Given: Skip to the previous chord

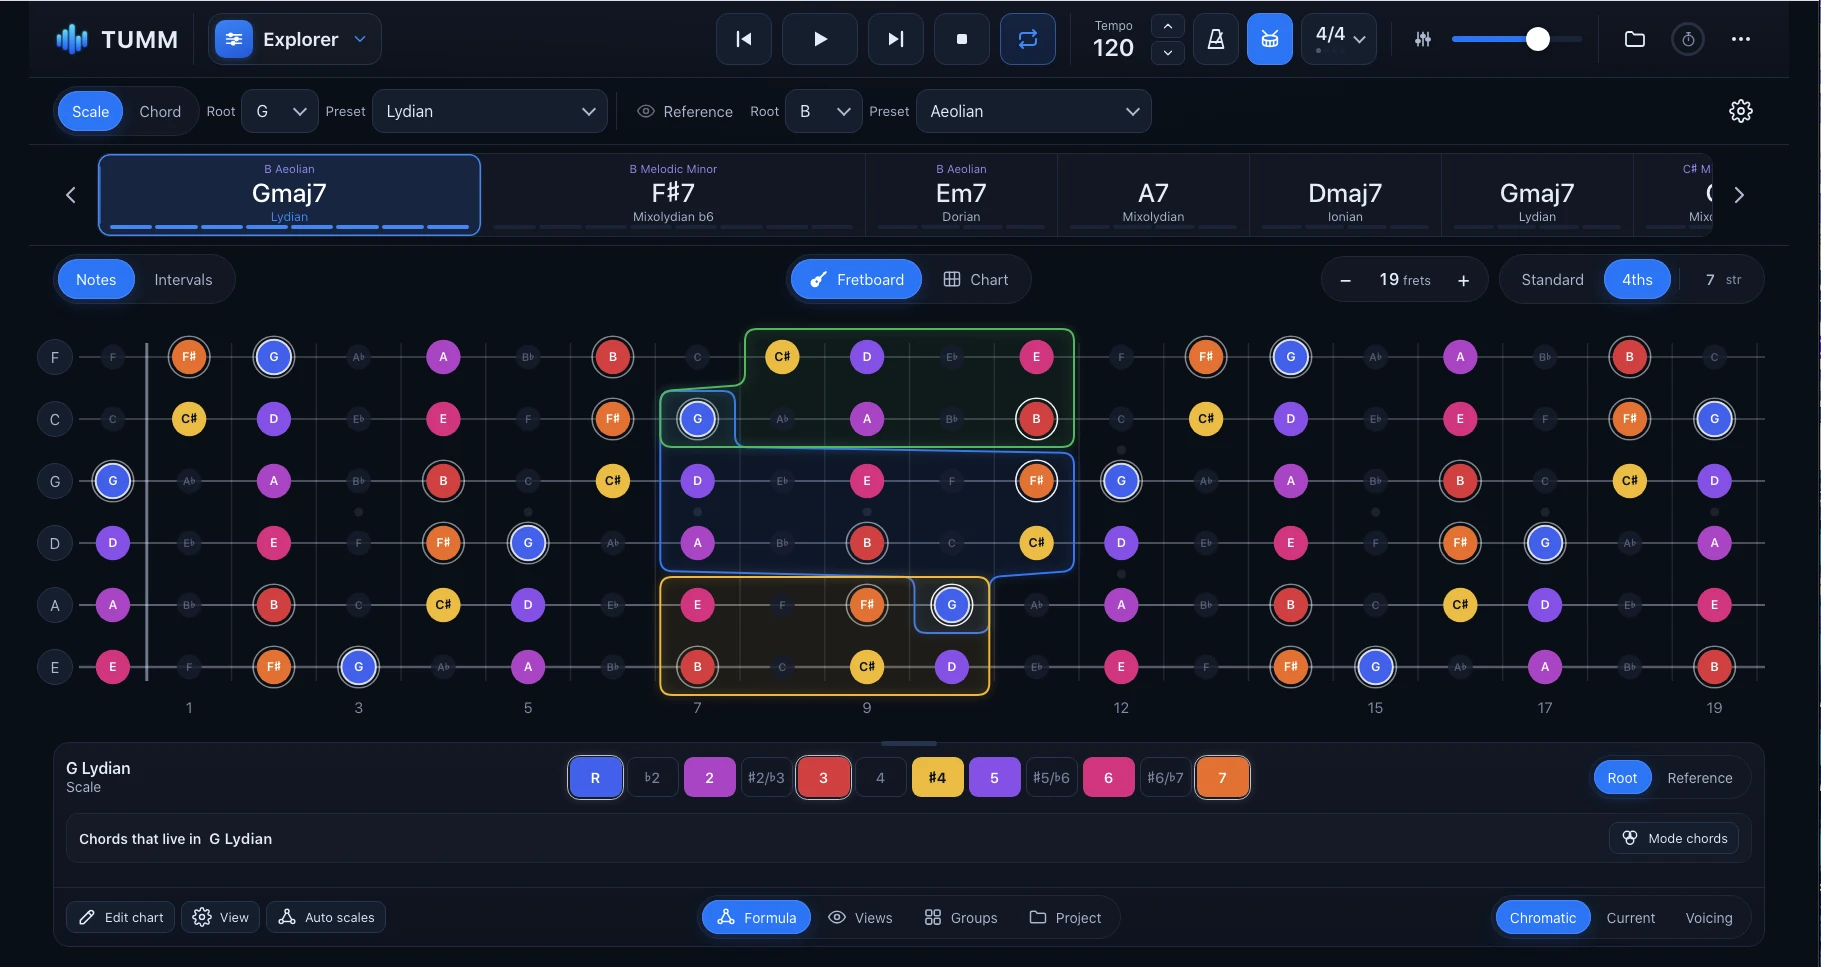Looking at the screenshot, I should point(743,39).
